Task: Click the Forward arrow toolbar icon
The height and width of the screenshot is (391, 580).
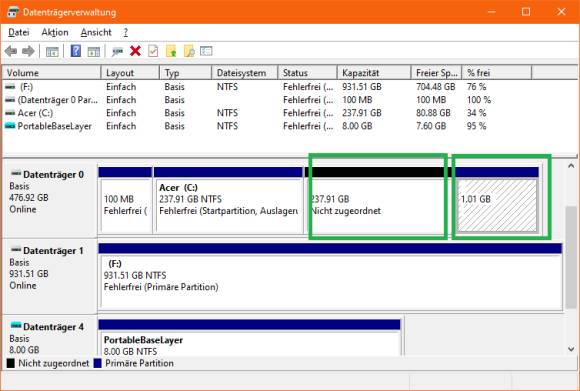Action: (28, 51)
